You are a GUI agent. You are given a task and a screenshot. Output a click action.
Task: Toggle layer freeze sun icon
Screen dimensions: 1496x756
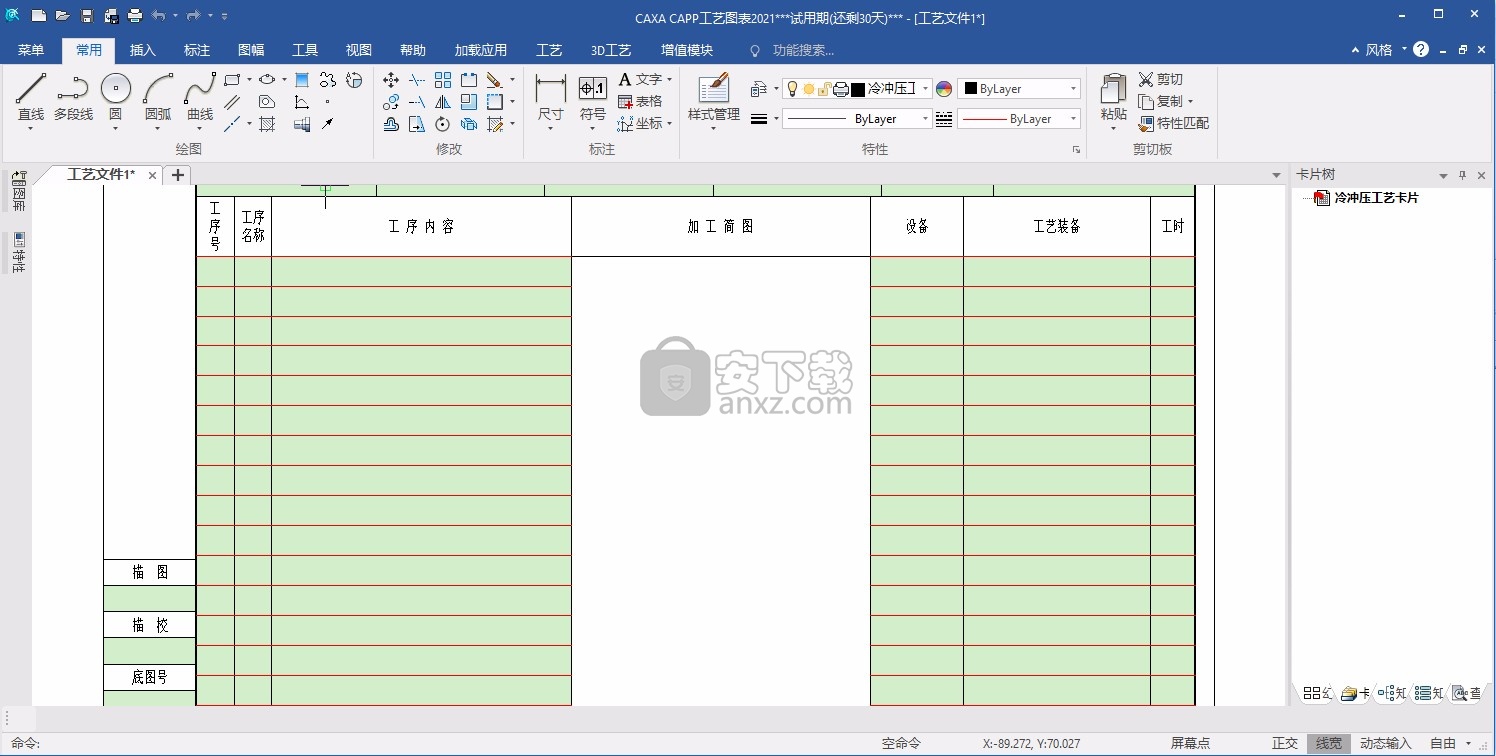tap(808, 89)
